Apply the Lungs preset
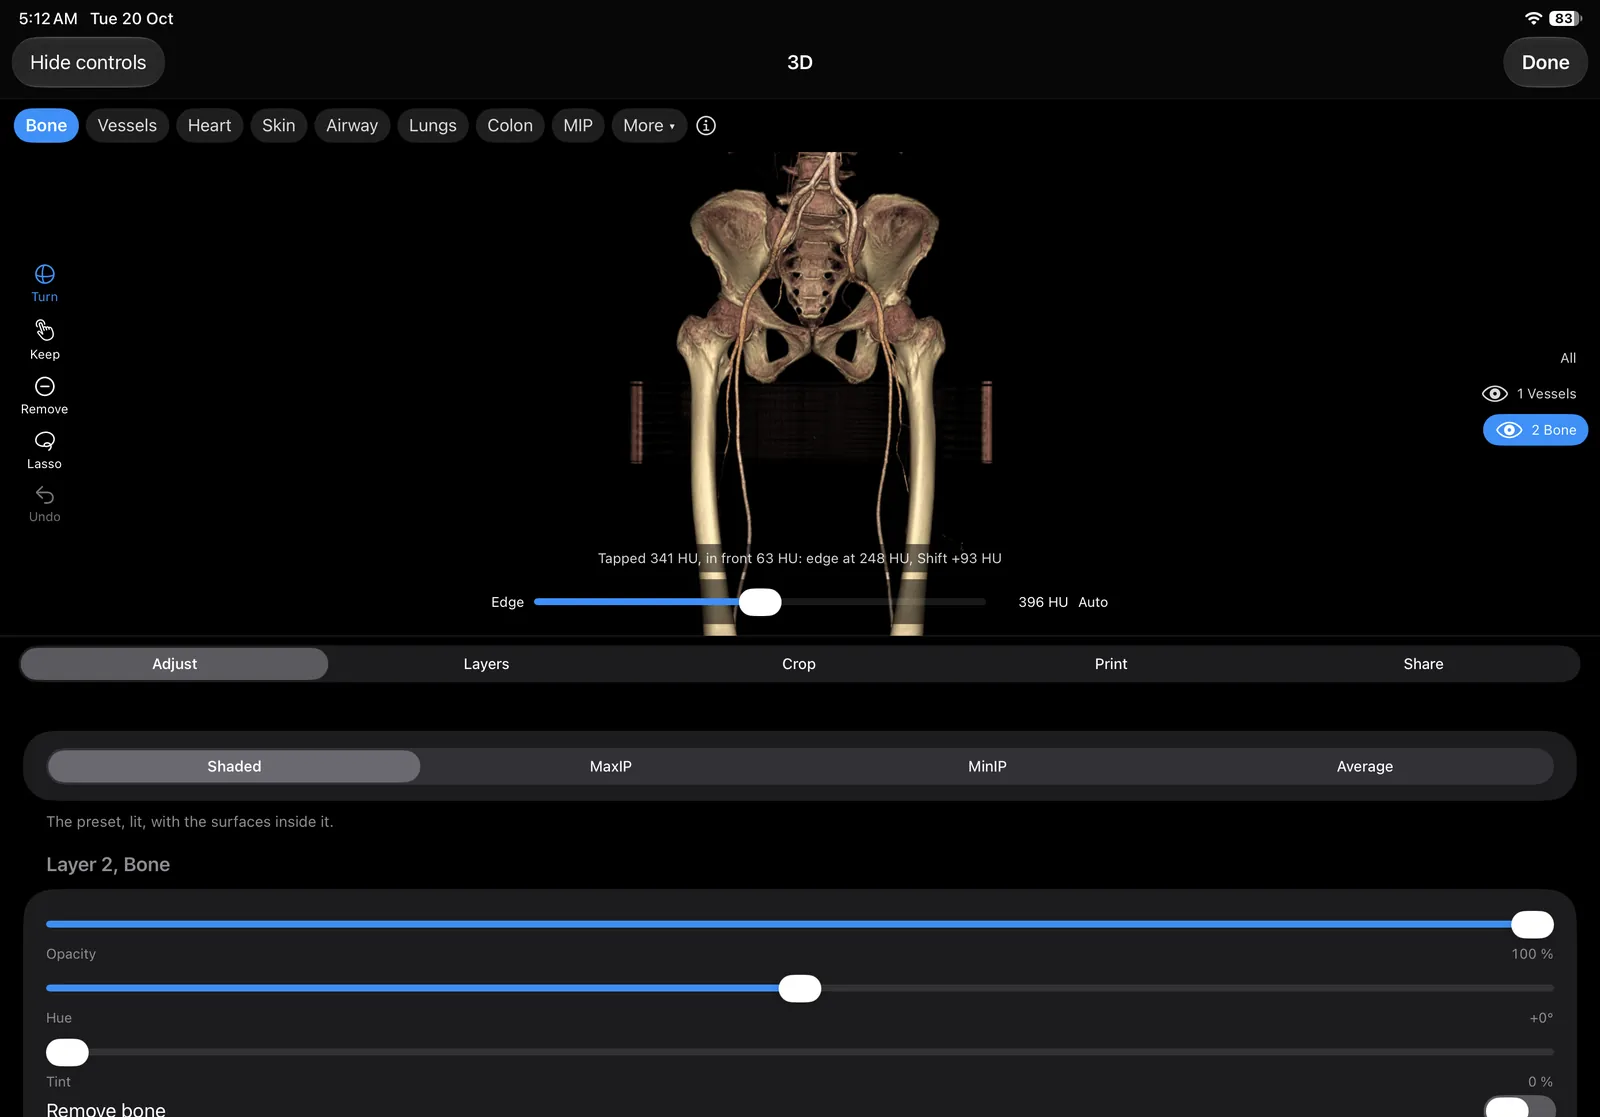Viewport: 1600px width, 1117px height. tap(432, 125)
